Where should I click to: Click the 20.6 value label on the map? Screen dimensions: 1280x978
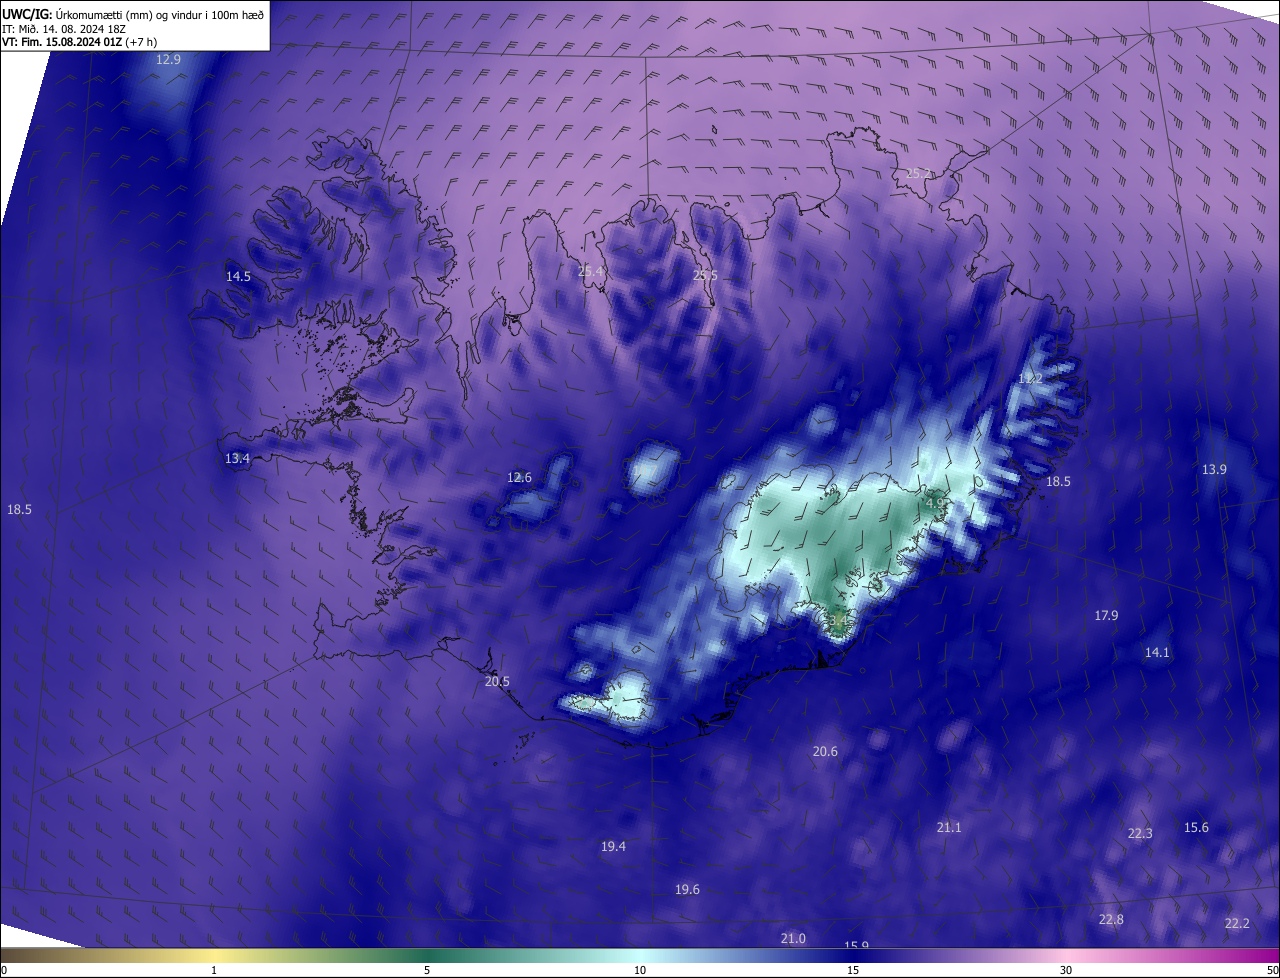(x=825, y=751)
